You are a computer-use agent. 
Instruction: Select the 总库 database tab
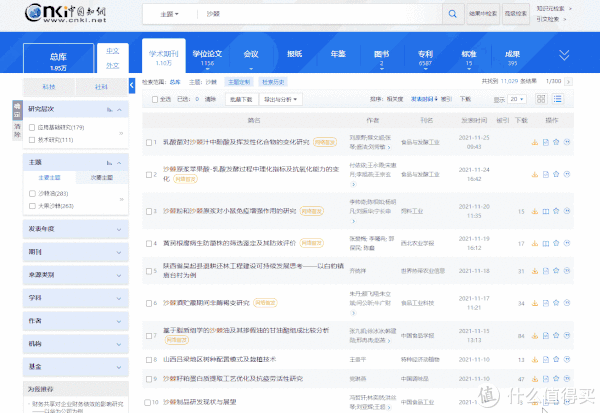pos(58,58)
